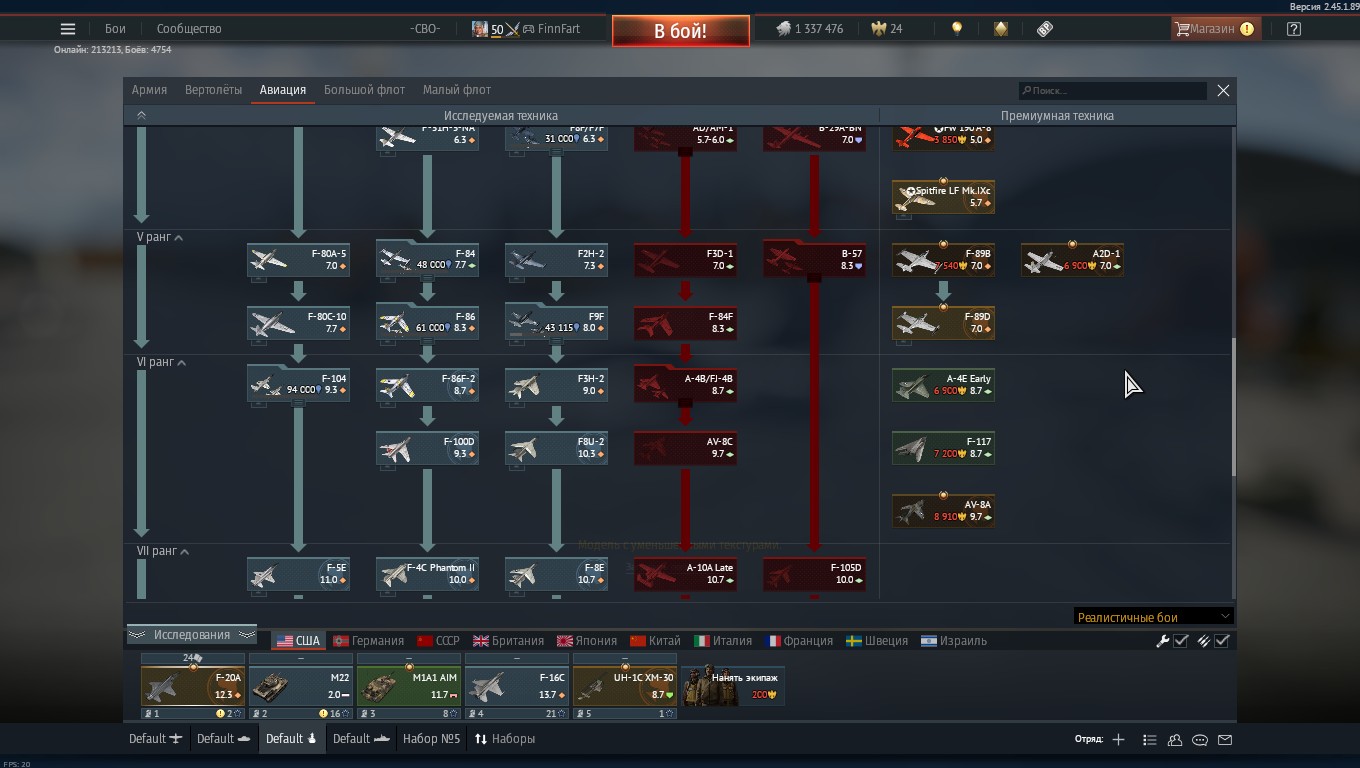The height and width of the screenshot is (768, 1360).
Task: Select the Набор №5 preset
Action: 431,739
